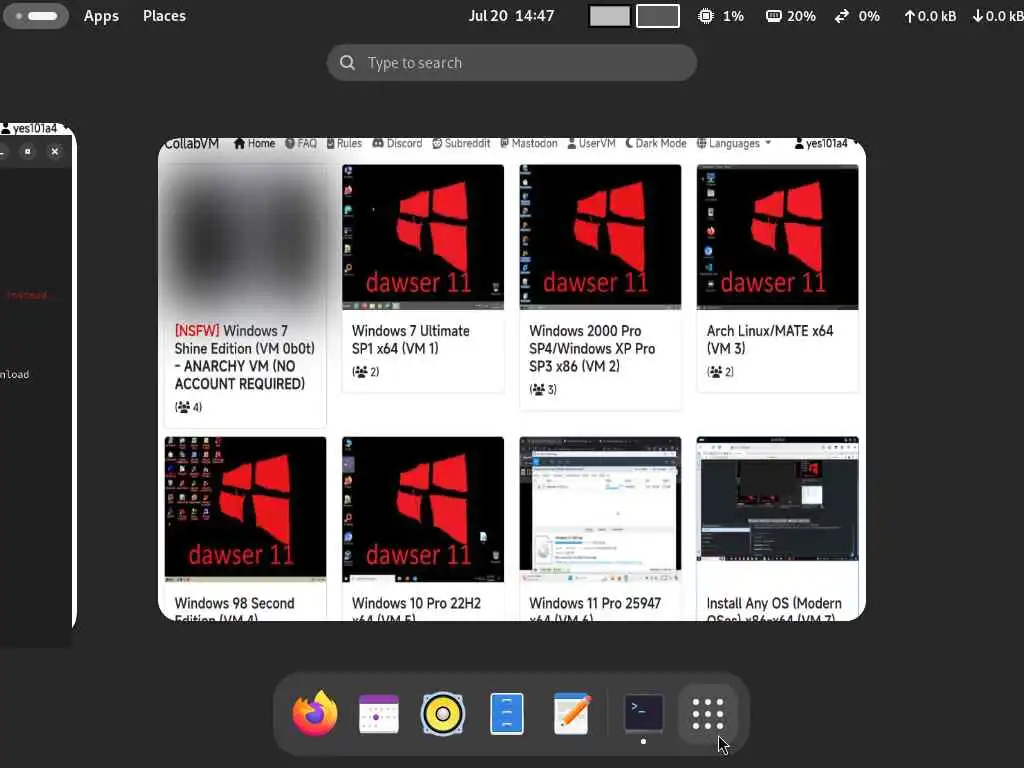Click the ANARCHY VM card title text
This screenshot has width=1024, height=768.
[x=244, y=357]
